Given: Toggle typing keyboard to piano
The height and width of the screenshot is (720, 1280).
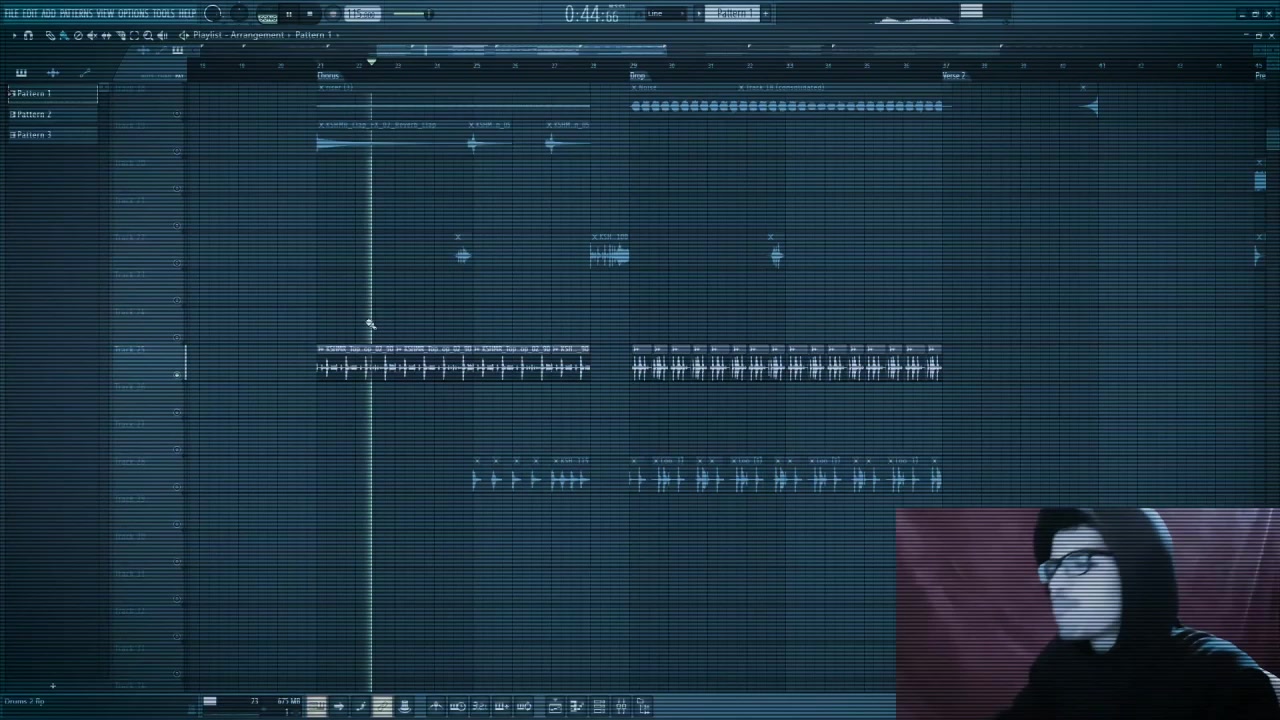Looking at the screenshot, I should click(x=317, y=706).
